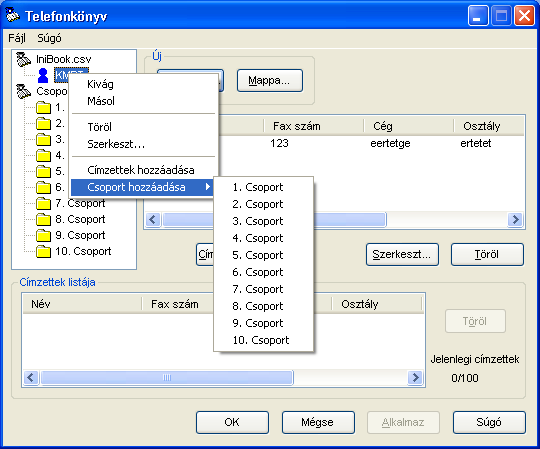Click the contact list right scroll arrow
Viewport: 540px width, 449px height.
point(516,219)
